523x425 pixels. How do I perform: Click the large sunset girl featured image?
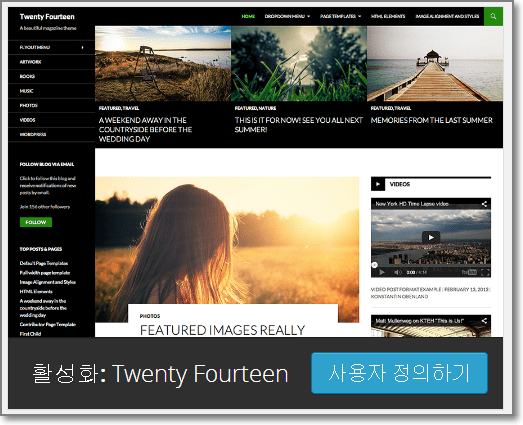[x=227, y=240]
